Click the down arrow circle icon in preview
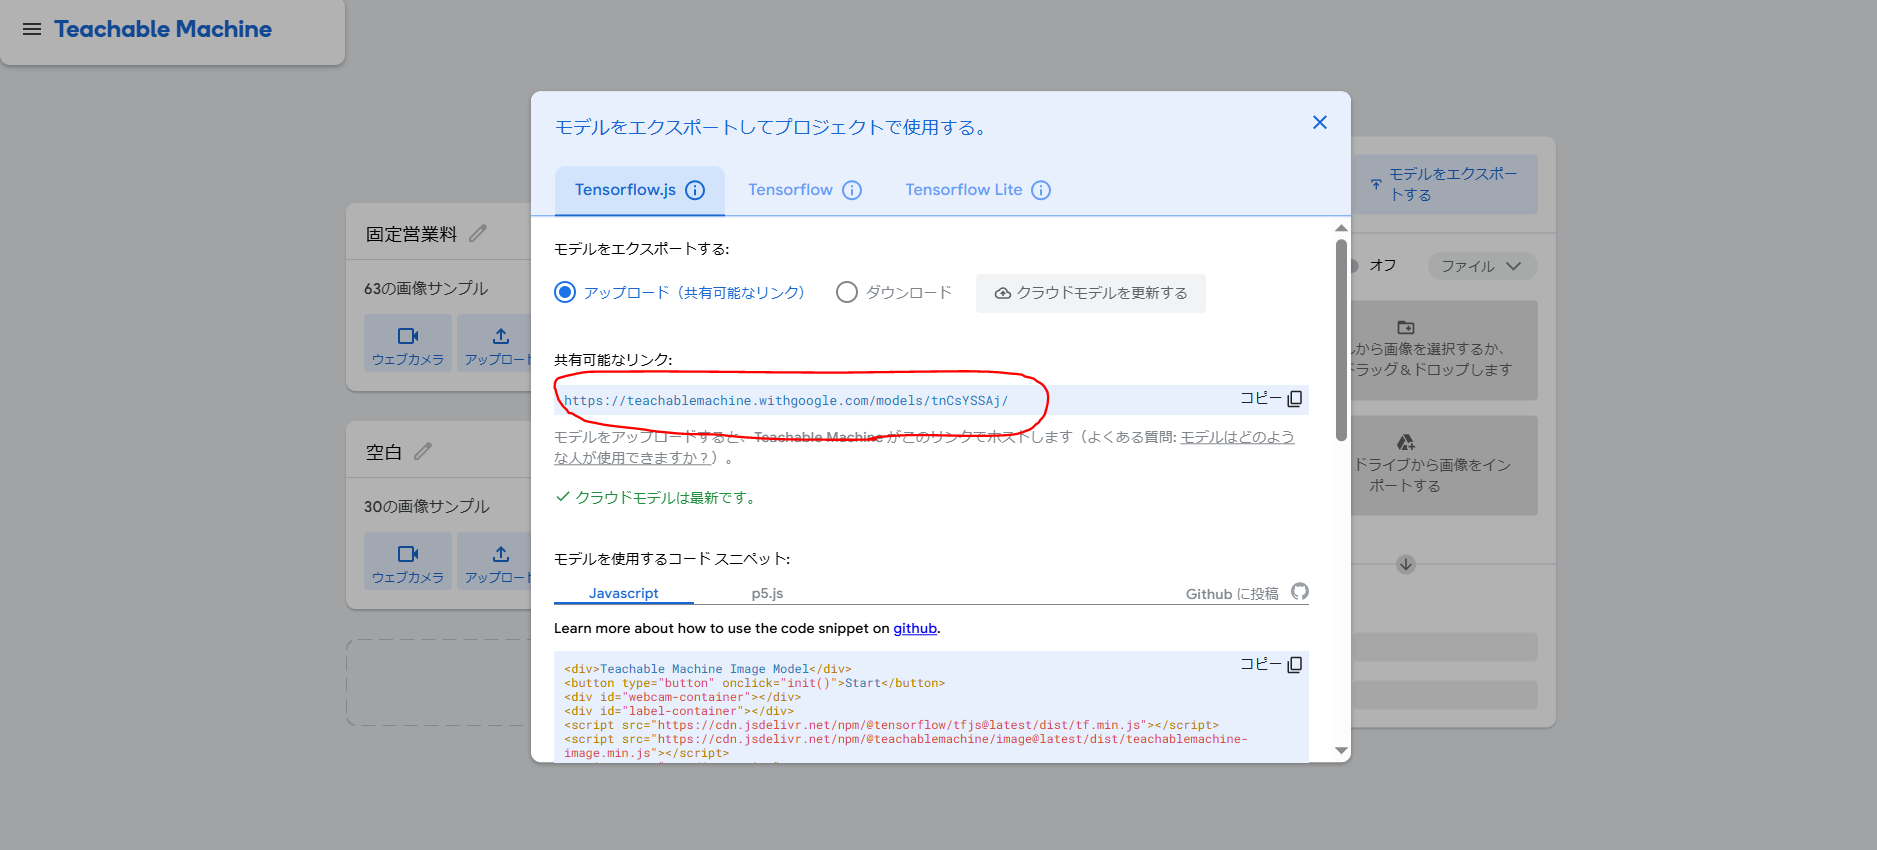The height and width of the screenshot is (850, 1877). click(x=1405, y=564)
